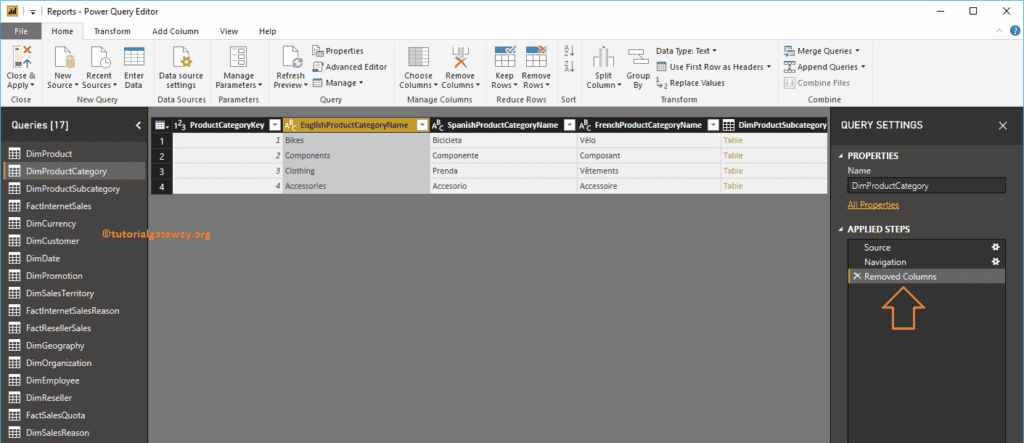Select the Source applied step
This screenshot has height=443, width=1024.
[925, 248]
